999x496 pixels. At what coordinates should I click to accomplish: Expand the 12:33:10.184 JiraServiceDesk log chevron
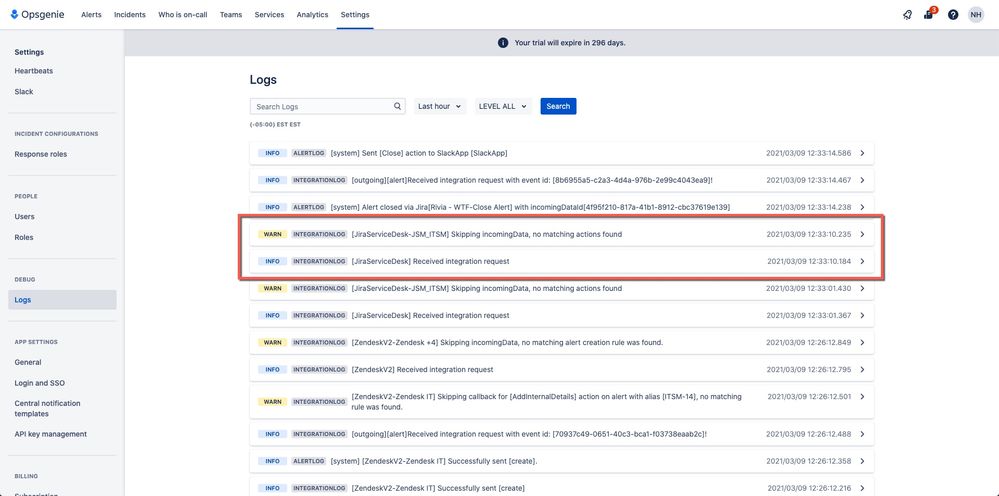[x=862, y=261]
